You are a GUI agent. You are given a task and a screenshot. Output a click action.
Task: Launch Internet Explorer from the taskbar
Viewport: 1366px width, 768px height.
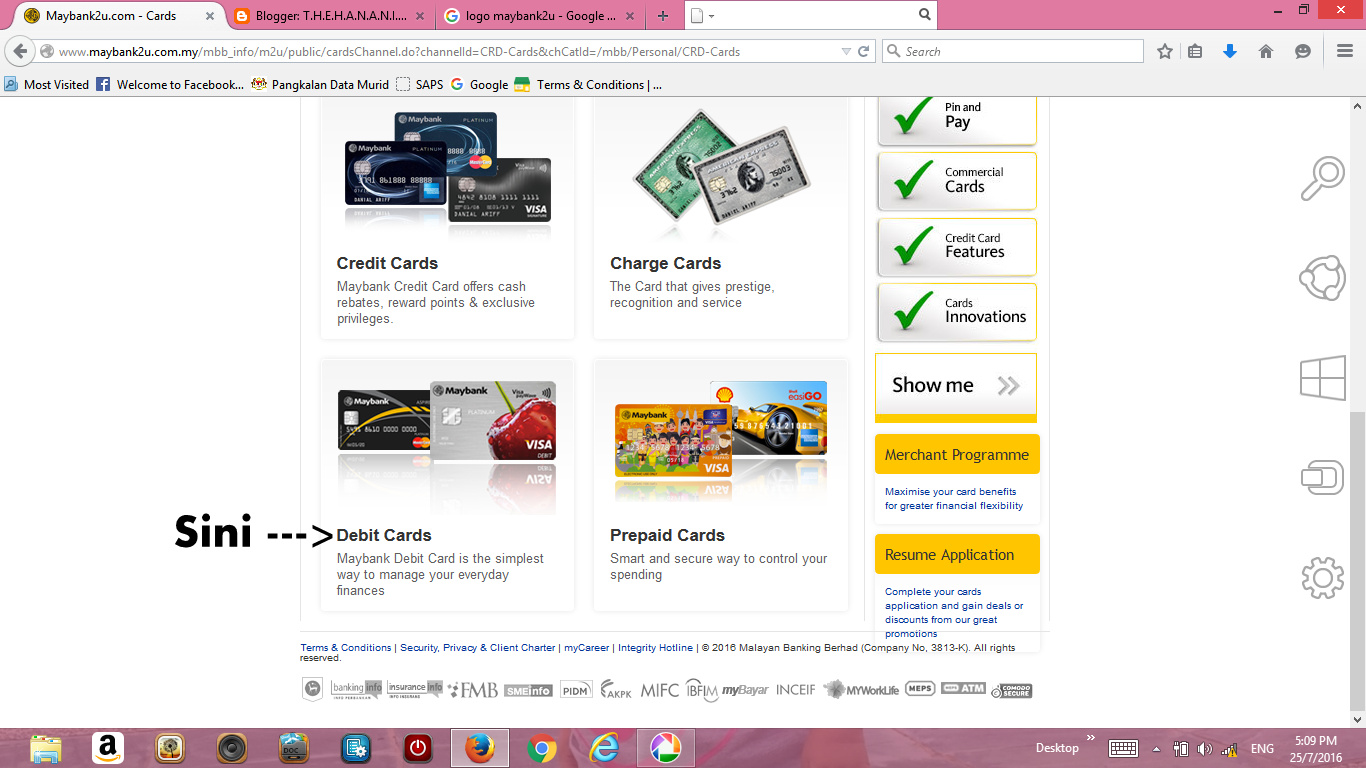(x=604, y=748)
